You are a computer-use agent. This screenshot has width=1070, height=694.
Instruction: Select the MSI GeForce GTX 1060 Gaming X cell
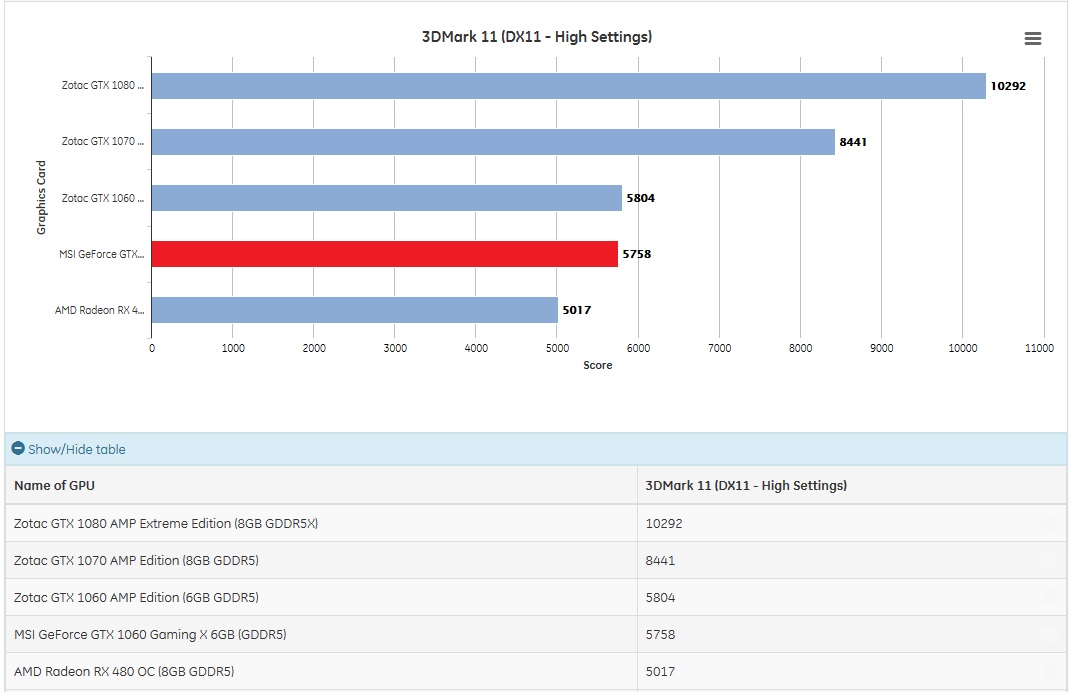click(321, 634)
